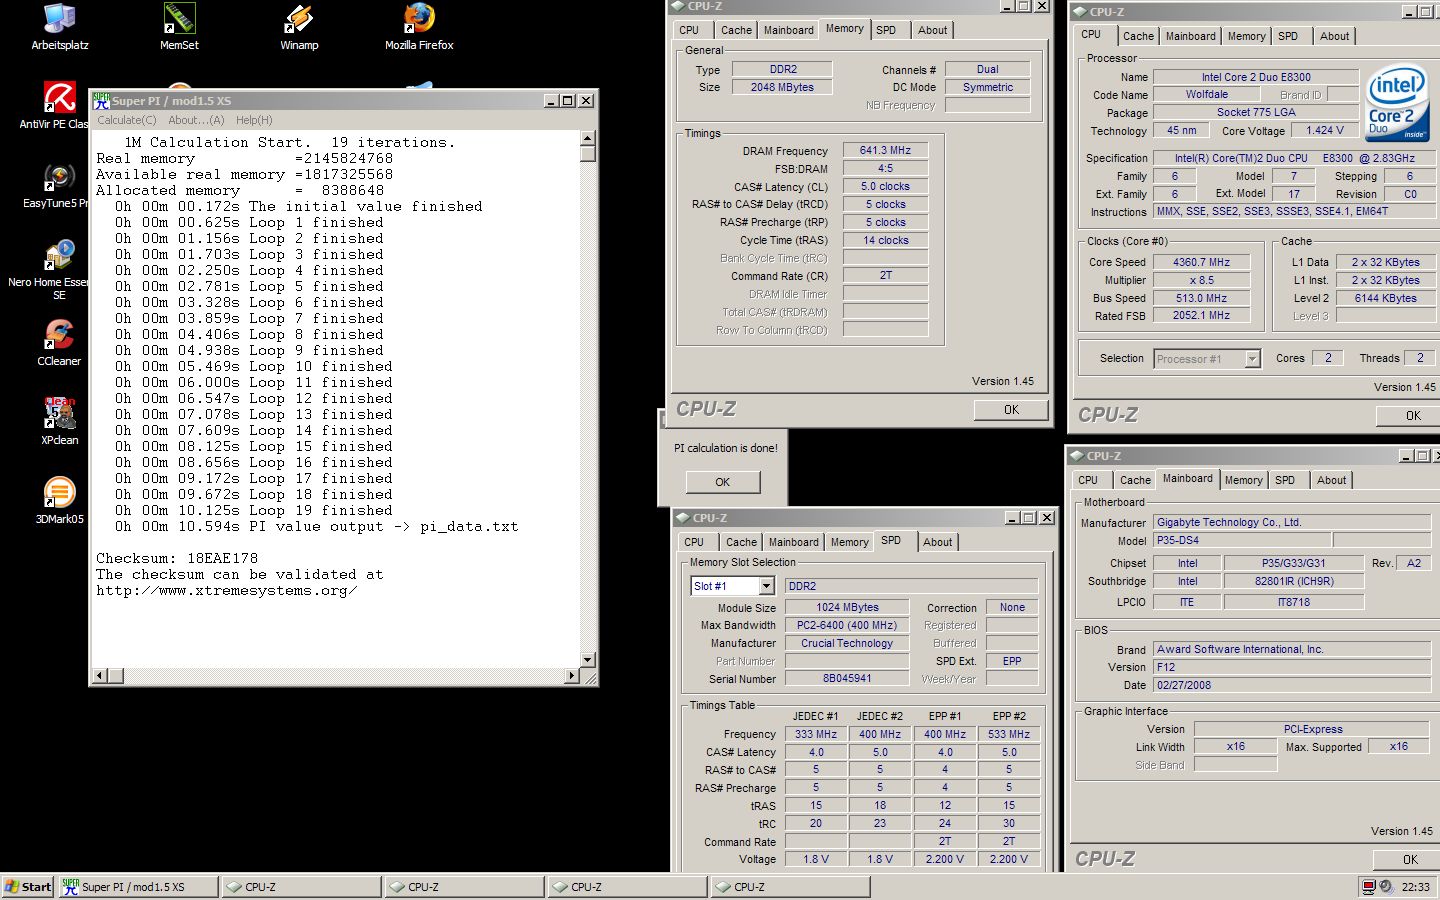Image resolution: width=1440 pixels, height=900 pixels.
Task: Open the Nero Home Essentials SE icon
Action: 58,270
